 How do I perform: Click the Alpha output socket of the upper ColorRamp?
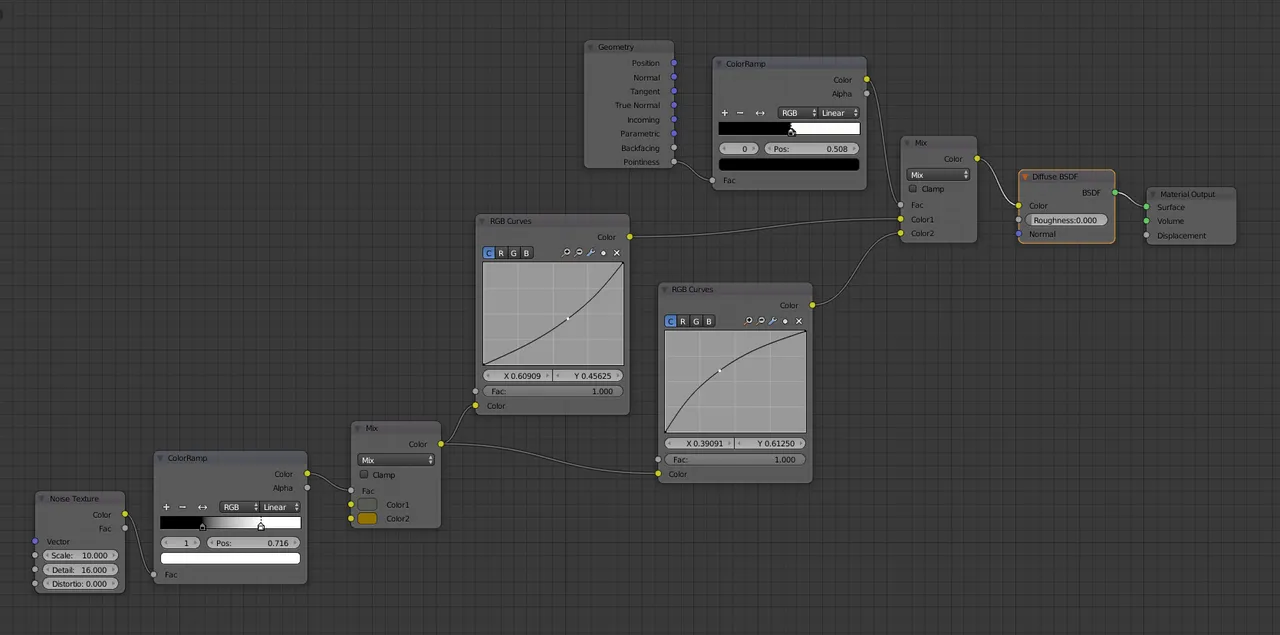(x=866, y=93)
